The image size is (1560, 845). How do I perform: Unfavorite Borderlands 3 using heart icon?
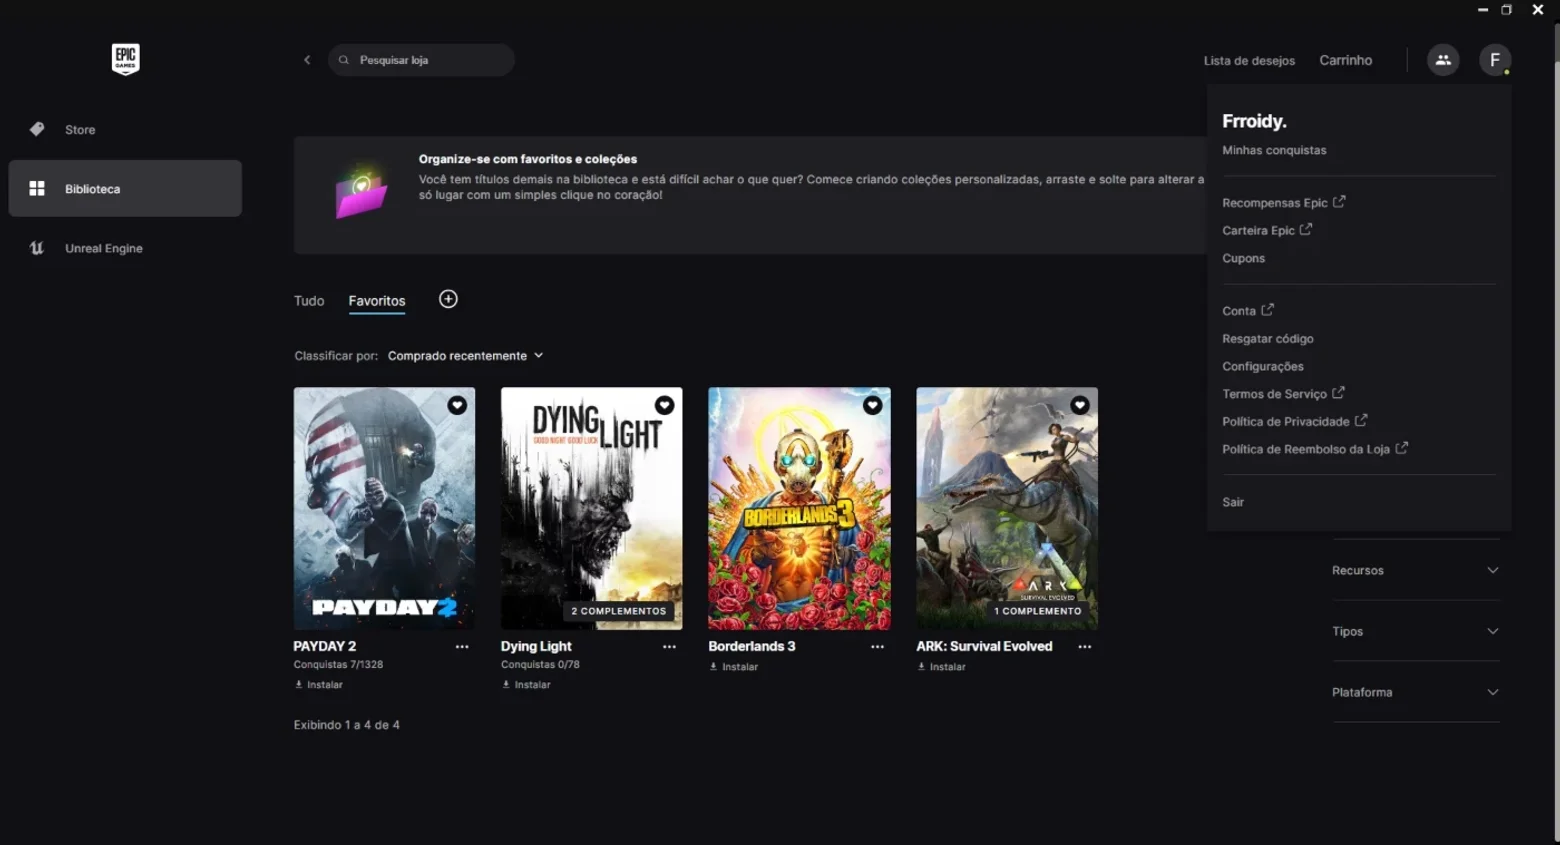[x=872, y=405]
